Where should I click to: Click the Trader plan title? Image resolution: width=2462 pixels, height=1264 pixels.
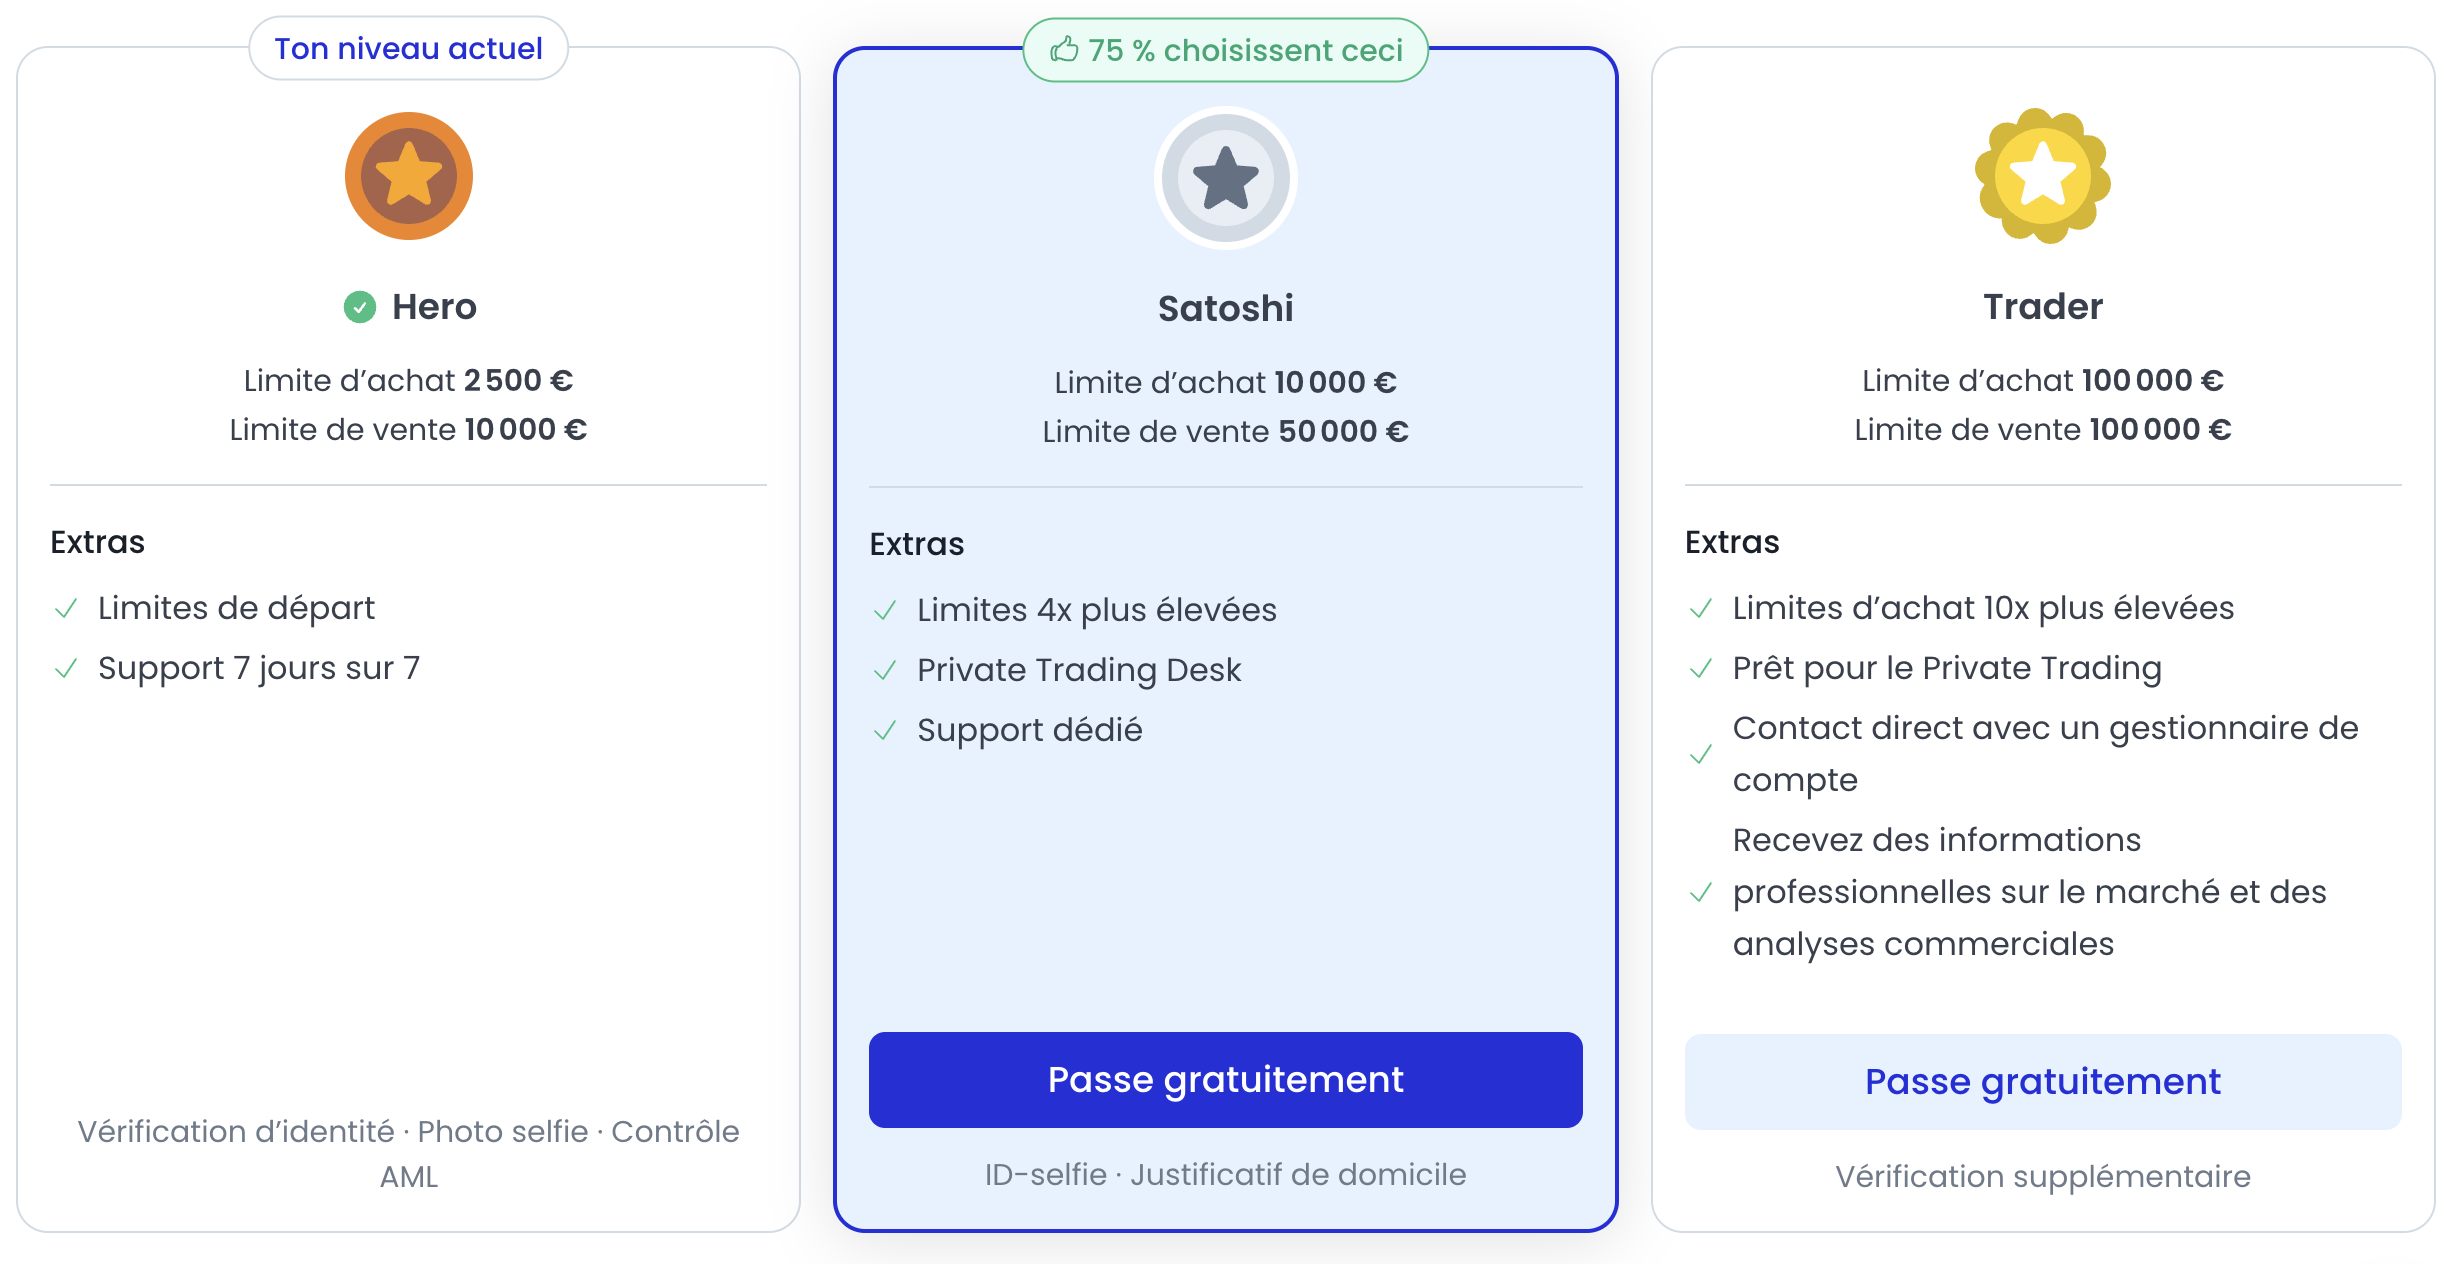coord(2043,306)
